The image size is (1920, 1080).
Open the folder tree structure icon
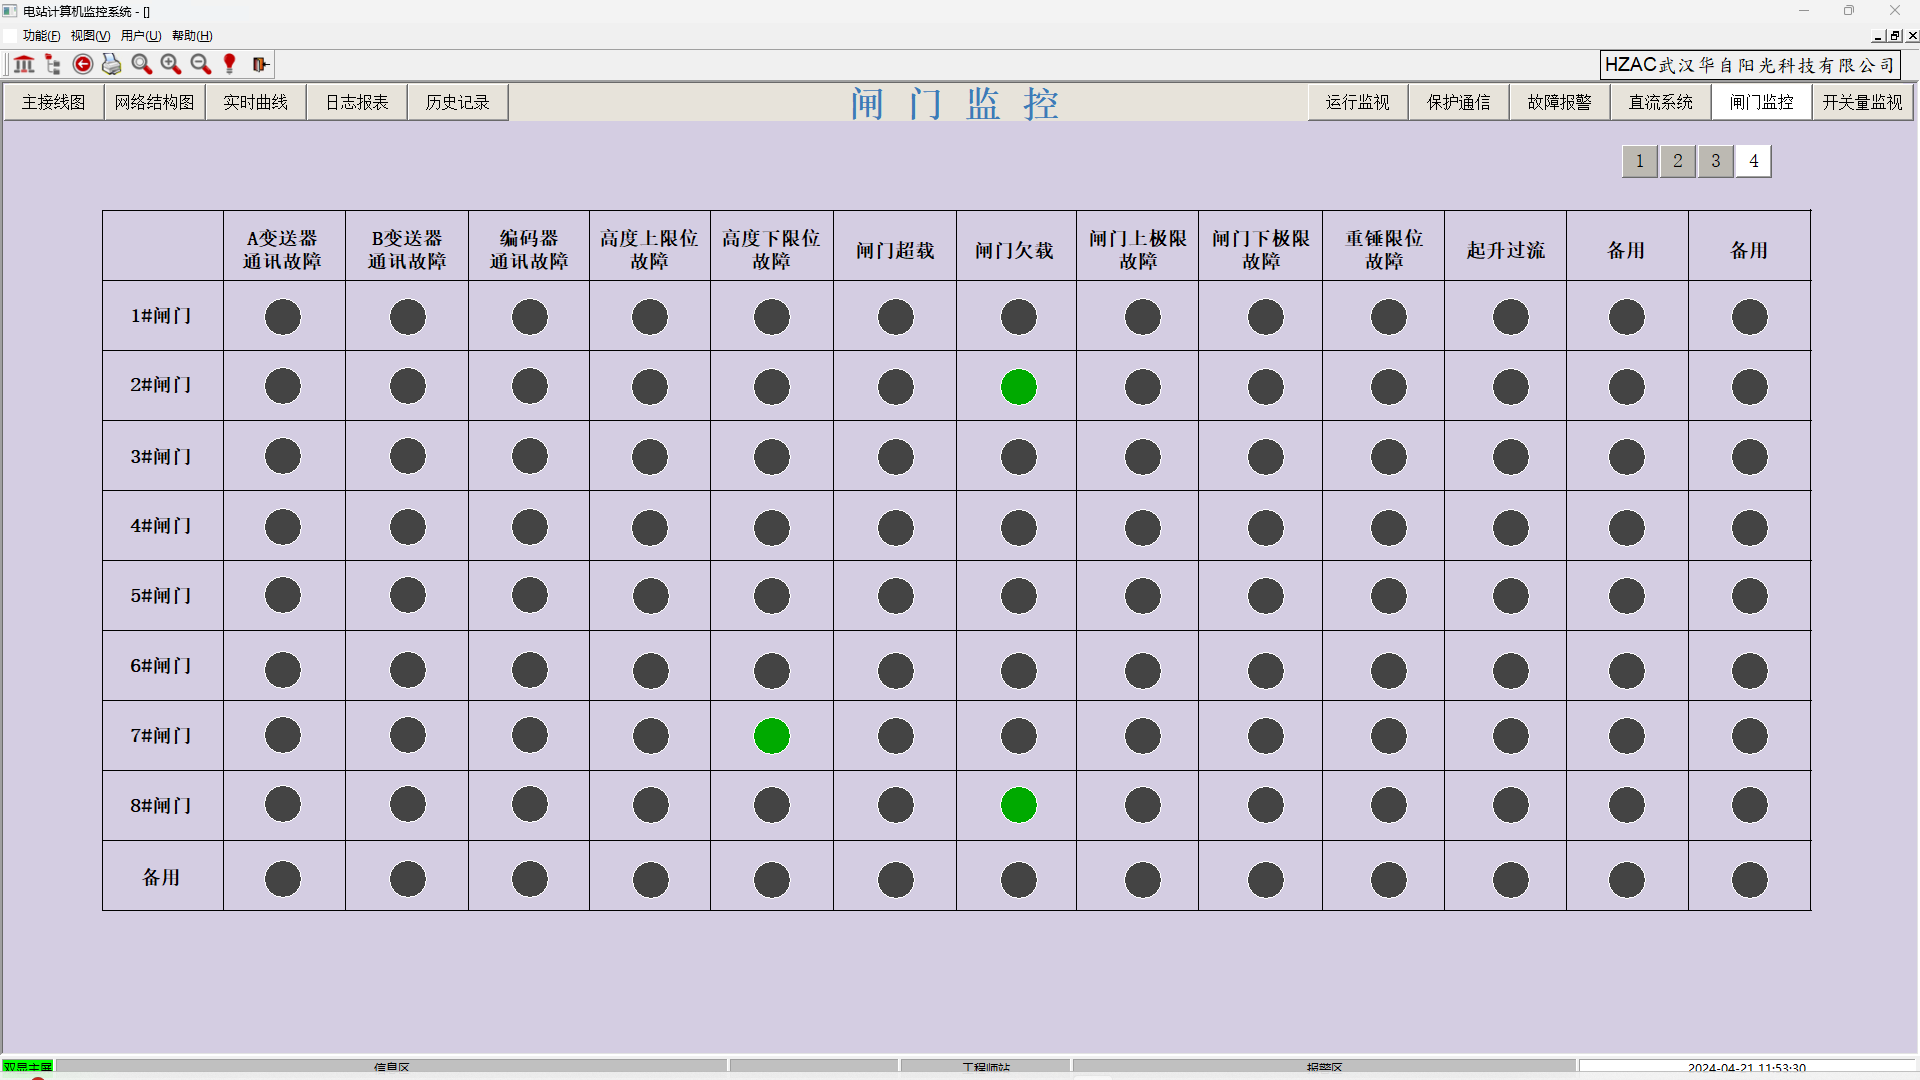tap(53, 64)
